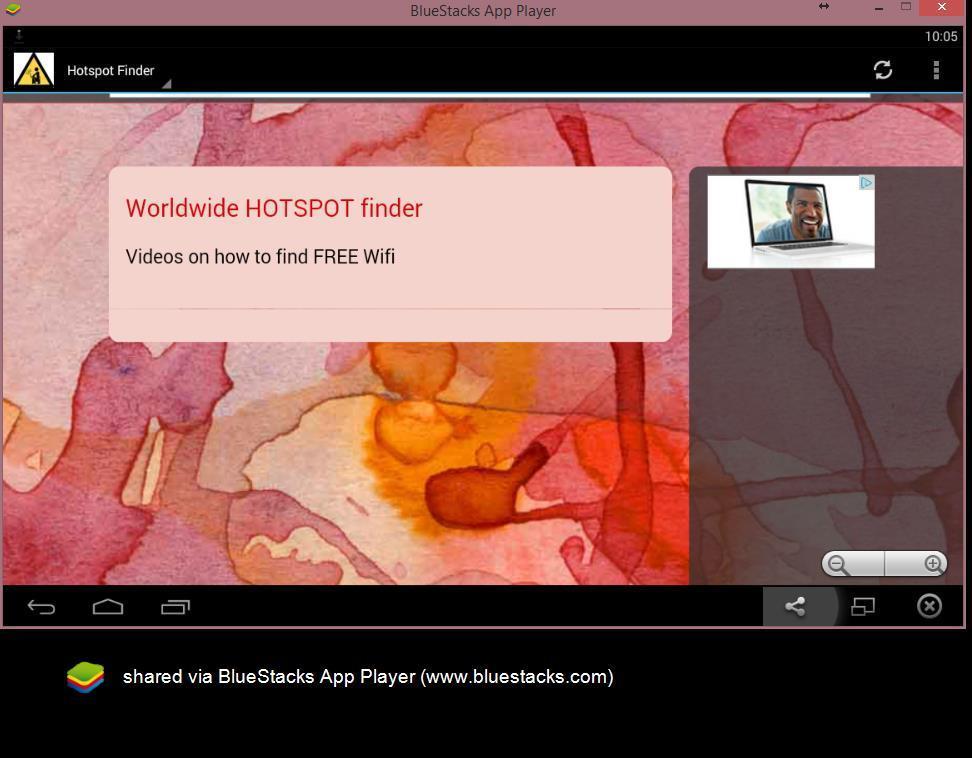This screenshot has width=972, height=758.
Task: Click the laptop advertisement banner
Action: point(790,221)
